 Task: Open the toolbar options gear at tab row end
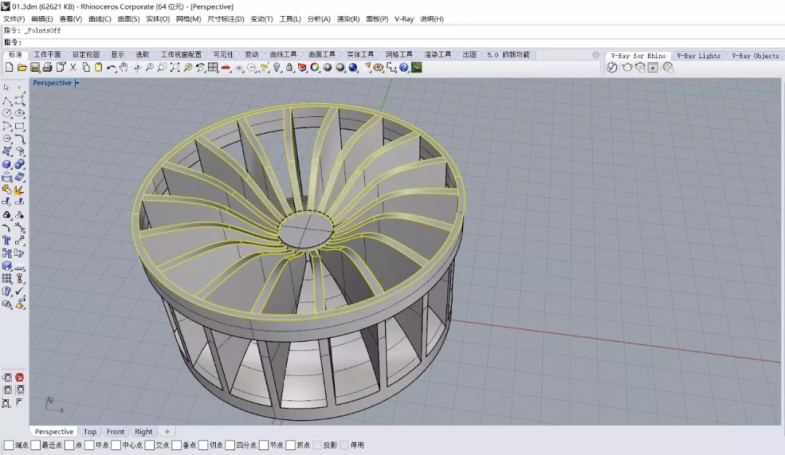(x=596, y=55)
